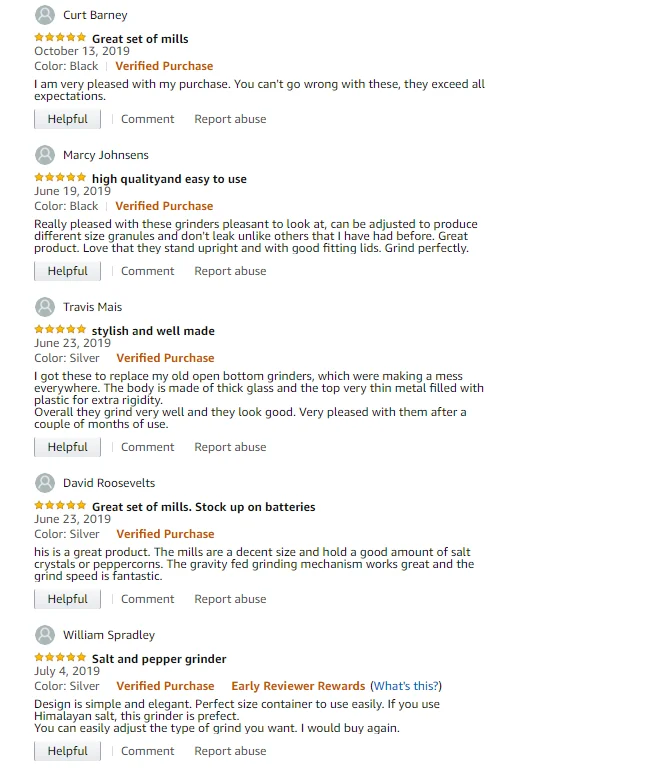Report abuse on Marcy Johnsens' review

click(230, 271)
